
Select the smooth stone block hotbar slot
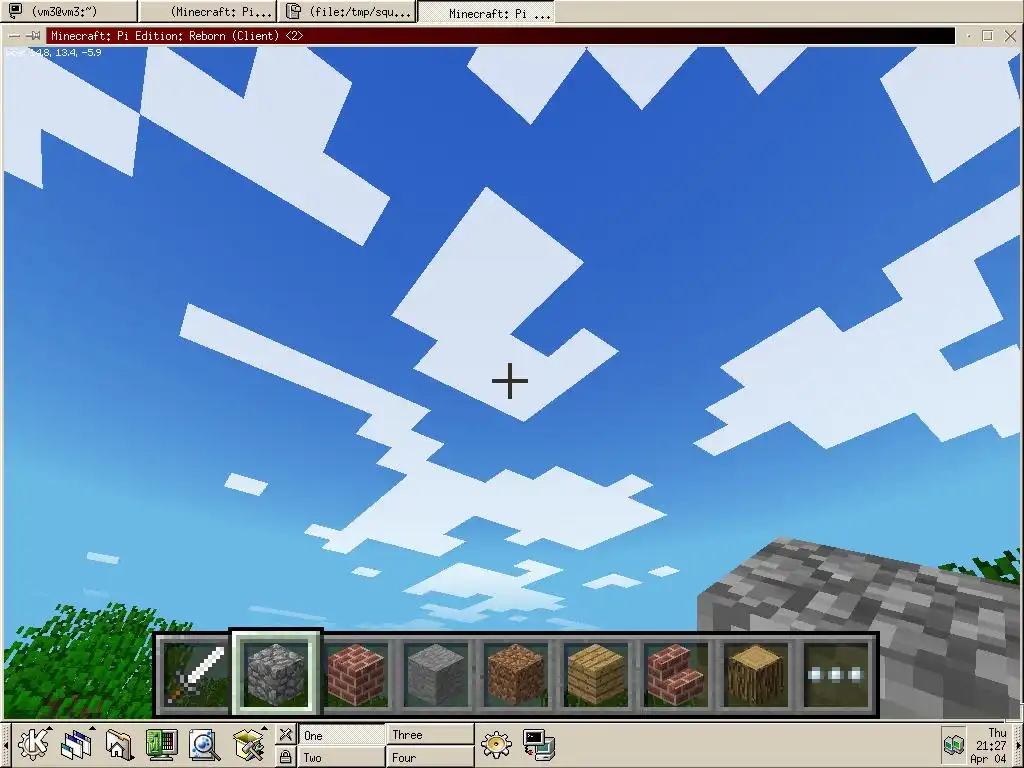tap(436, 674)
